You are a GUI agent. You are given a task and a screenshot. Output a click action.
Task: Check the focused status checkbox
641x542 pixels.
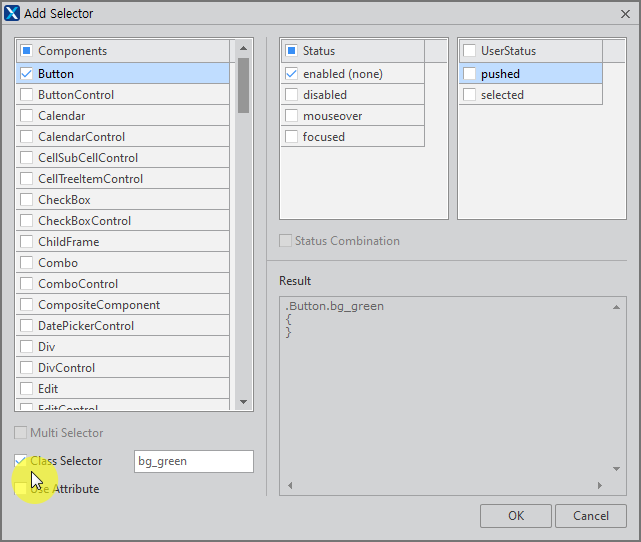tap(291, 137)
